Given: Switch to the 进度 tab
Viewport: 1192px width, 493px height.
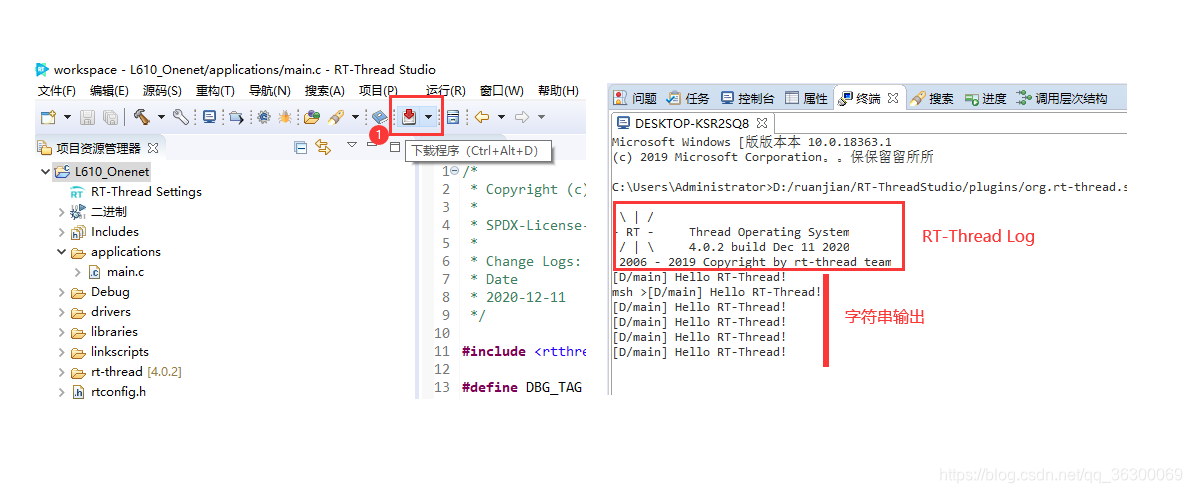Looking at the screenshot, I should click(x=985, y=98).
